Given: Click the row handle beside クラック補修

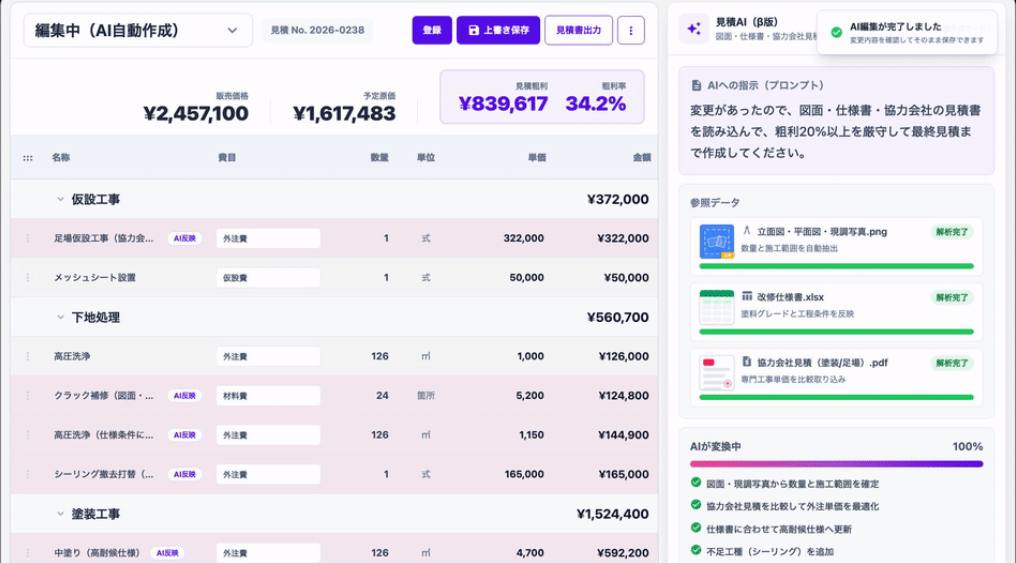Looking at the screenshot, I should (x=27, y=395).
